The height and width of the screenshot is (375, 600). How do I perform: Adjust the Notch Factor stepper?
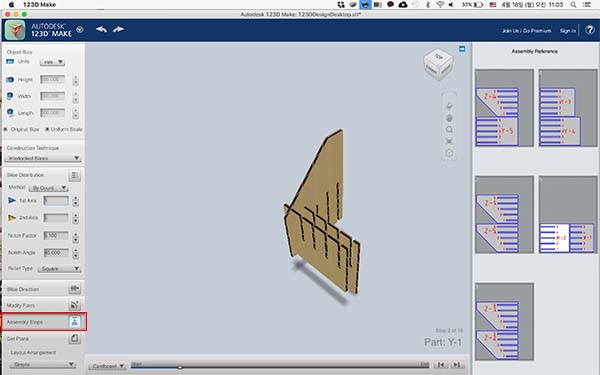75,237
